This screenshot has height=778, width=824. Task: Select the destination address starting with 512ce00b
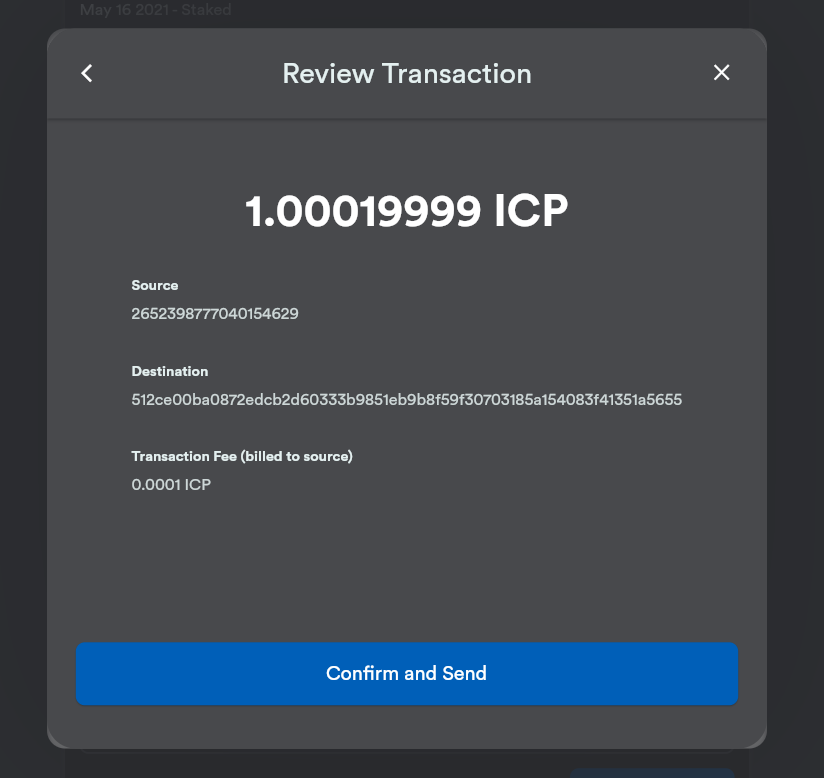click(407, 400)
